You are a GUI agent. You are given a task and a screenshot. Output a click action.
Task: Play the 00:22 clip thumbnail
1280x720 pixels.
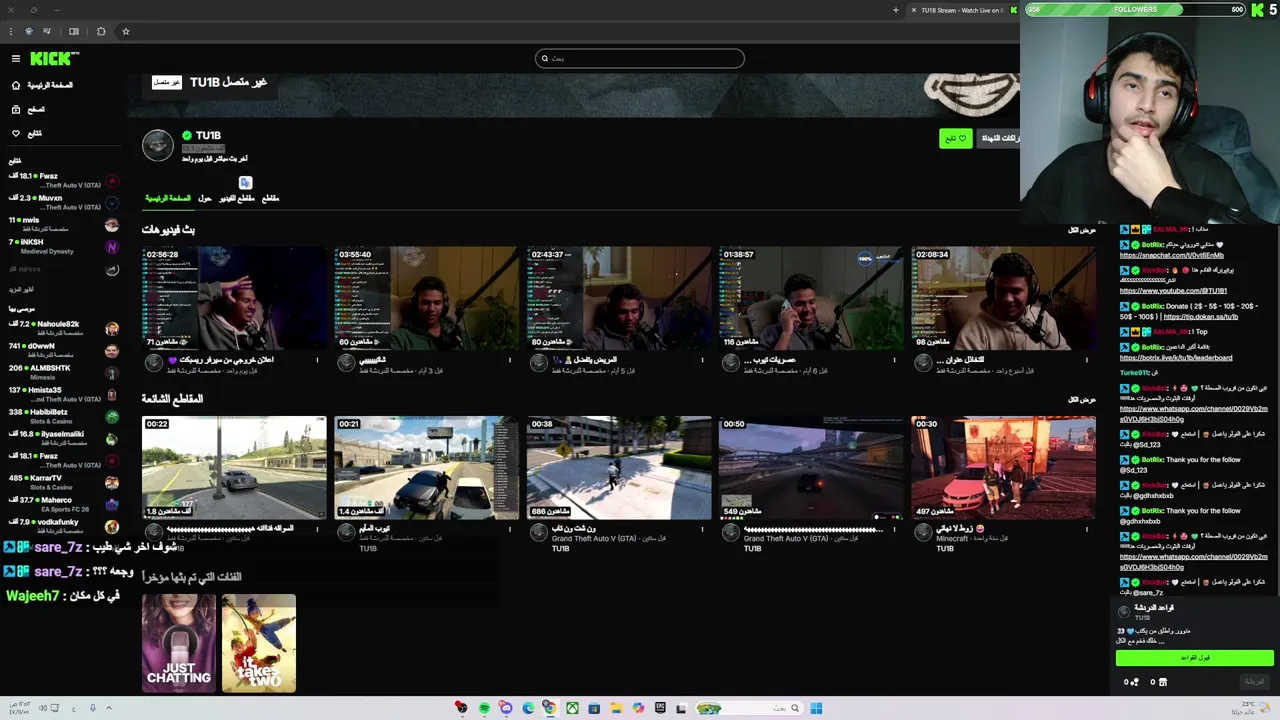click(x=234, y=468)
